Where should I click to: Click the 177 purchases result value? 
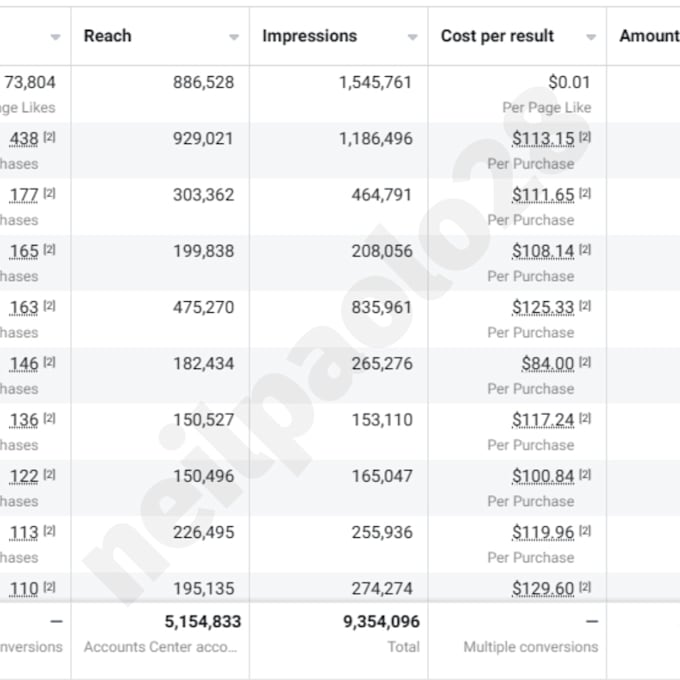pyautogui.click(x=24, y=195)
